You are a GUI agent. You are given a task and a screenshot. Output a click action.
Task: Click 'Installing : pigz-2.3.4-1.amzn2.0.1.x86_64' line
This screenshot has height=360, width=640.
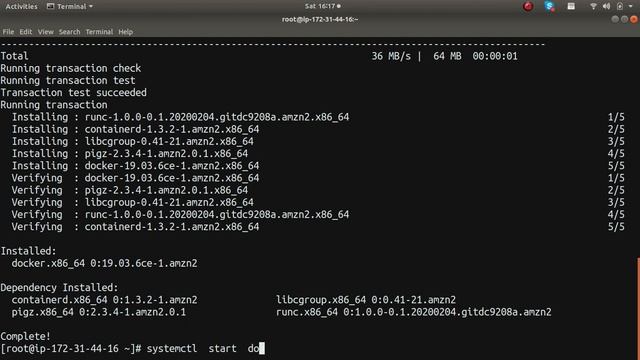130,154
